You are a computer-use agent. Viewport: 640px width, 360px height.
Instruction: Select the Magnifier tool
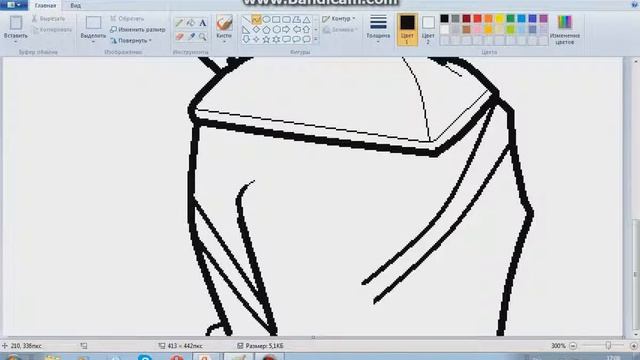[202, 37]
